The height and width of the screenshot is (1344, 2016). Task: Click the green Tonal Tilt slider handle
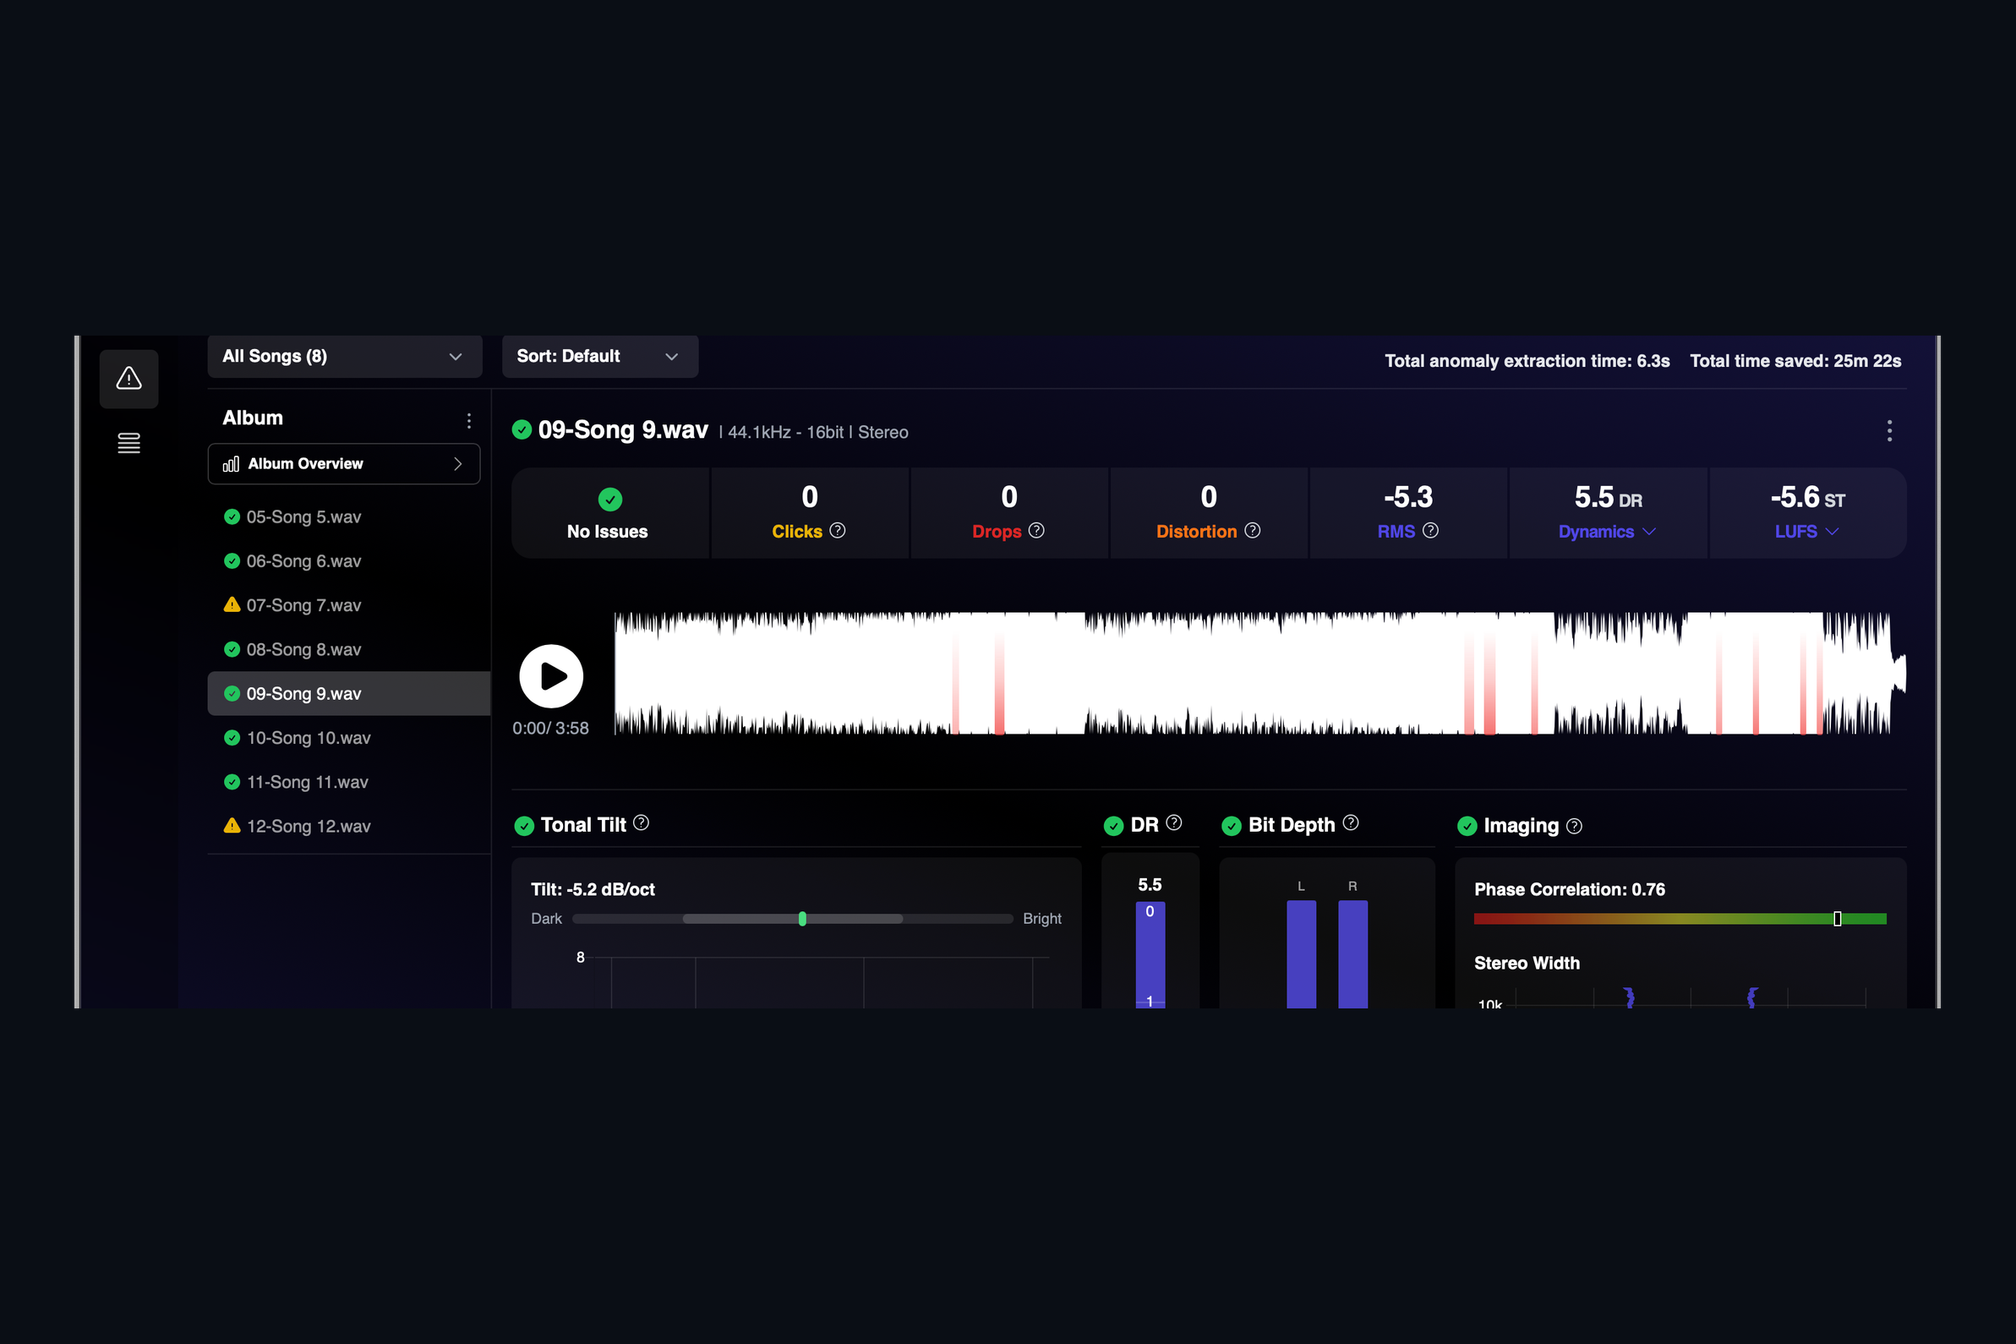(802, 919)
